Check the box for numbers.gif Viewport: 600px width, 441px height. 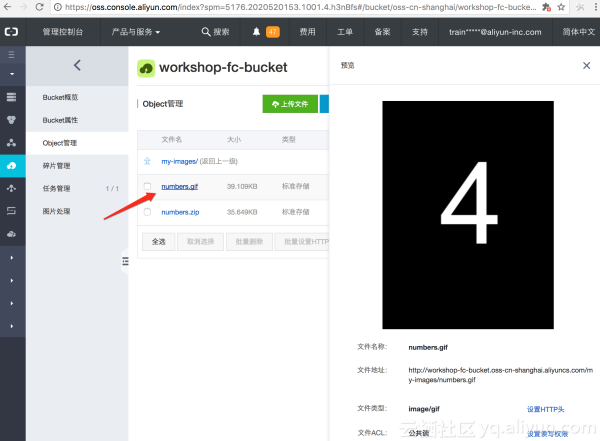(x=147, y=186)
